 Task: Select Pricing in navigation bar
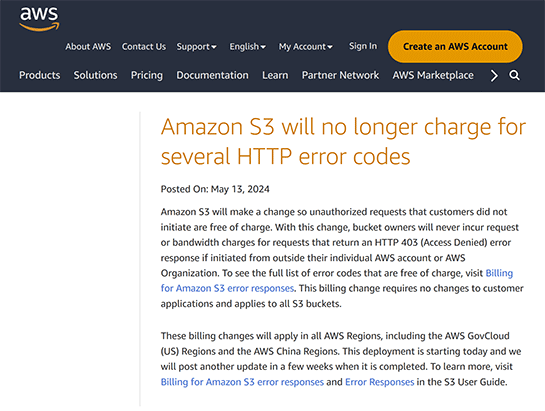pos(147,75)
